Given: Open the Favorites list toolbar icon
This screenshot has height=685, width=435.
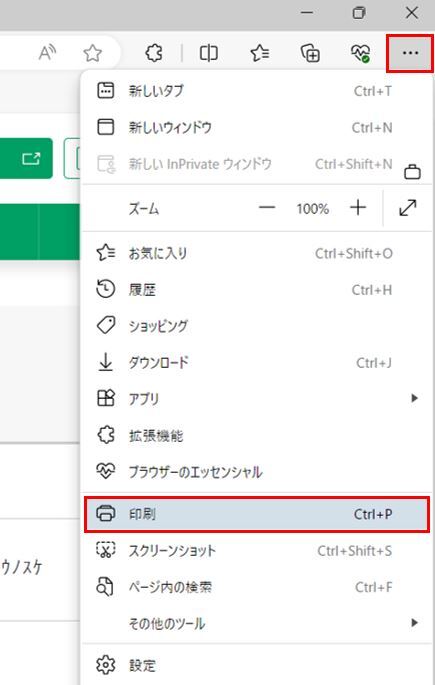Looking at the screenshot, I should coord(260,53).
